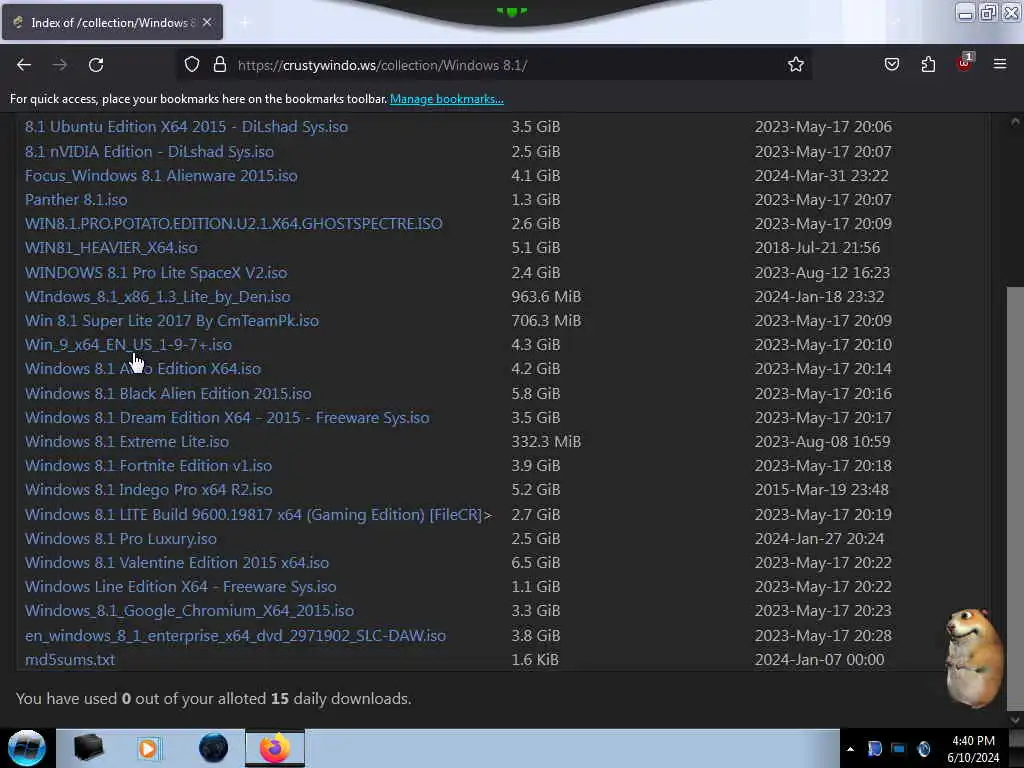Open WINDOWS 8.1 Pro Lite SpaceX V2.iso
The image size is (1024, 768).
(x=155, y=272)
